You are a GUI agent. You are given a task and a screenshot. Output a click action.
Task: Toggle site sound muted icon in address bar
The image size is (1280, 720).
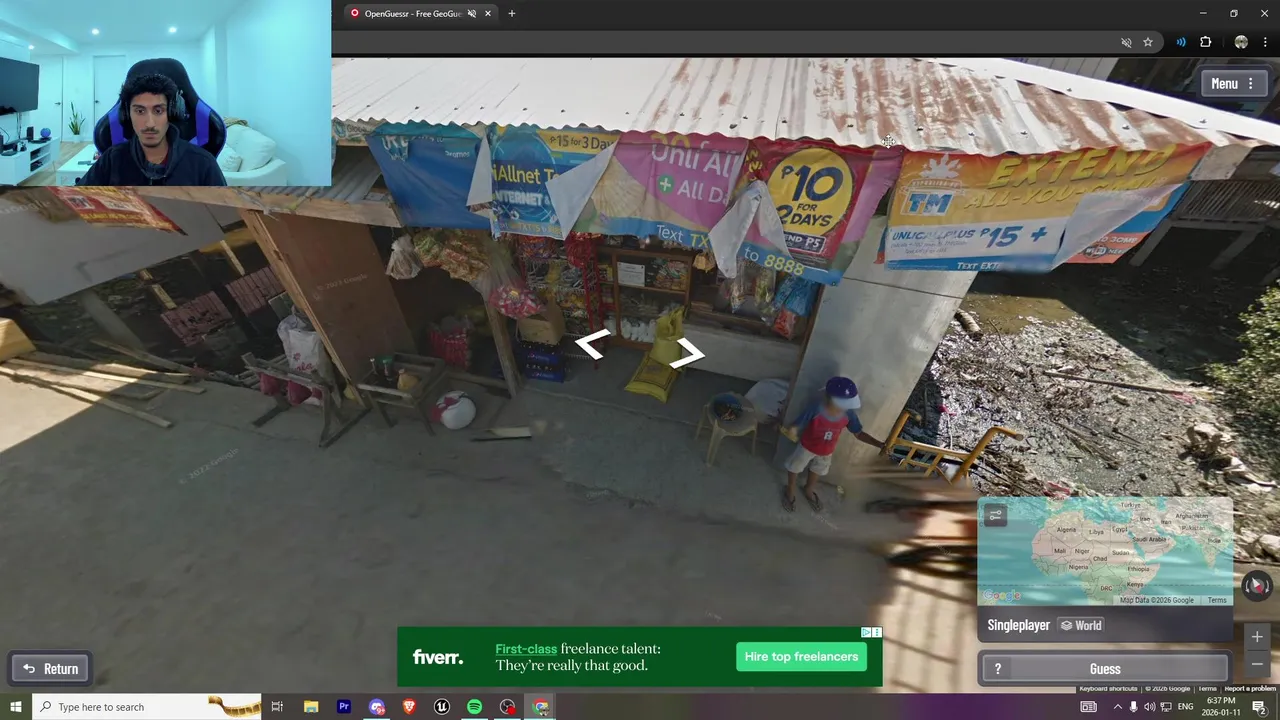[x=1126, y=42]
